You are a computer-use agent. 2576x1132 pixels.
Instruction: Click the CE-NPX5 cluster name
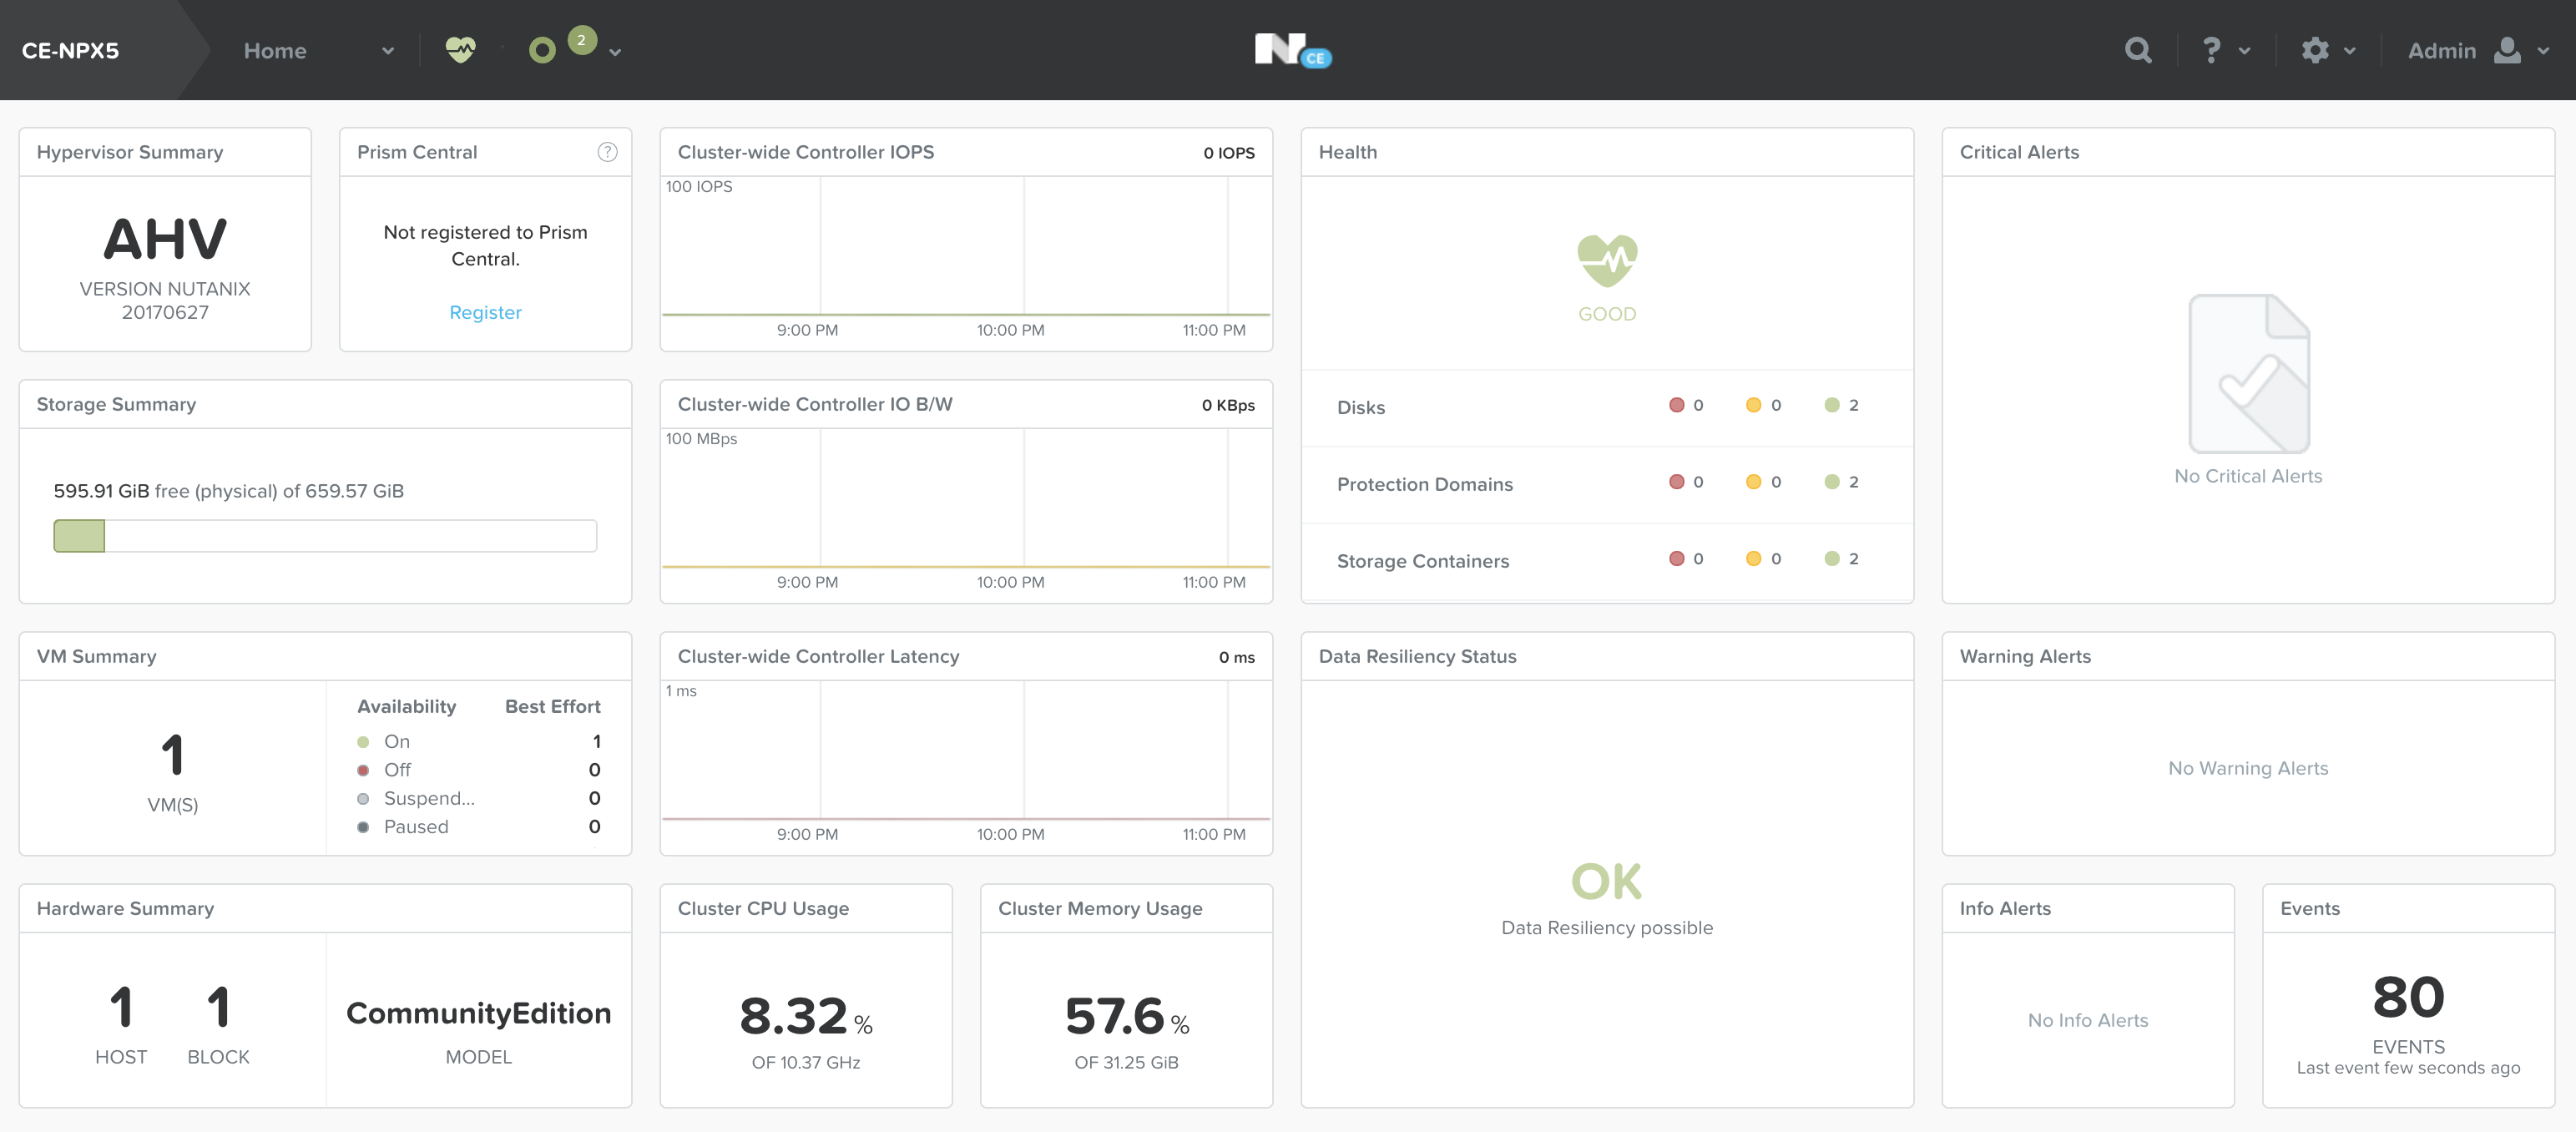[70, 50]
